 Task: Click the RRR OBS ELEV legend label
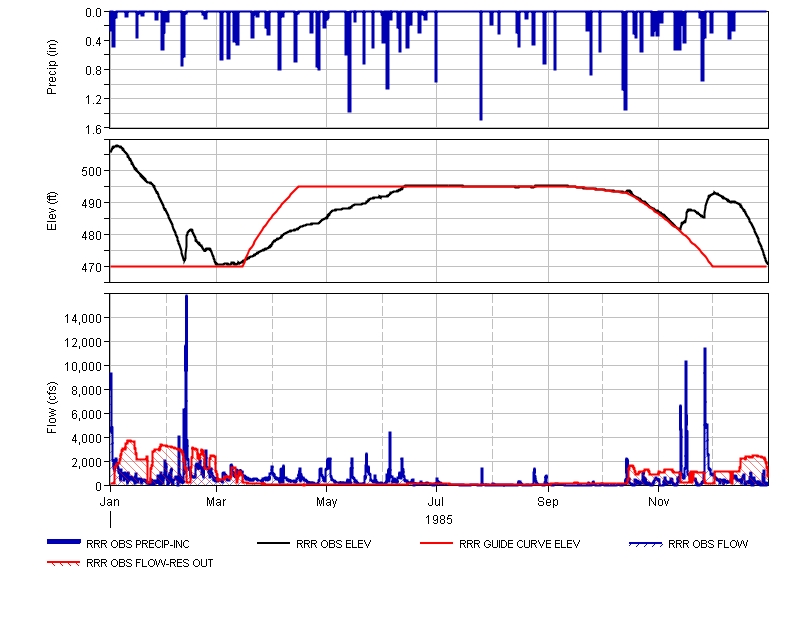(x=334, y=544)
